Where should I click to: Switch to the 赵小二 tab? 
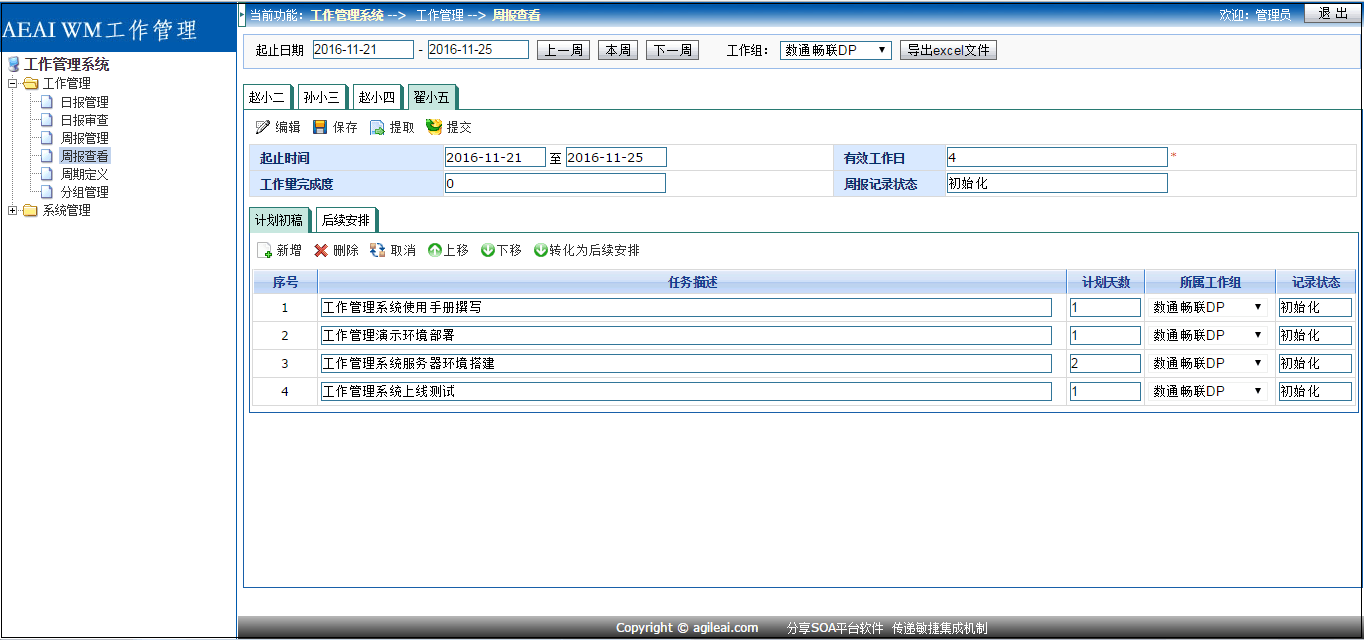coord(267,97)
